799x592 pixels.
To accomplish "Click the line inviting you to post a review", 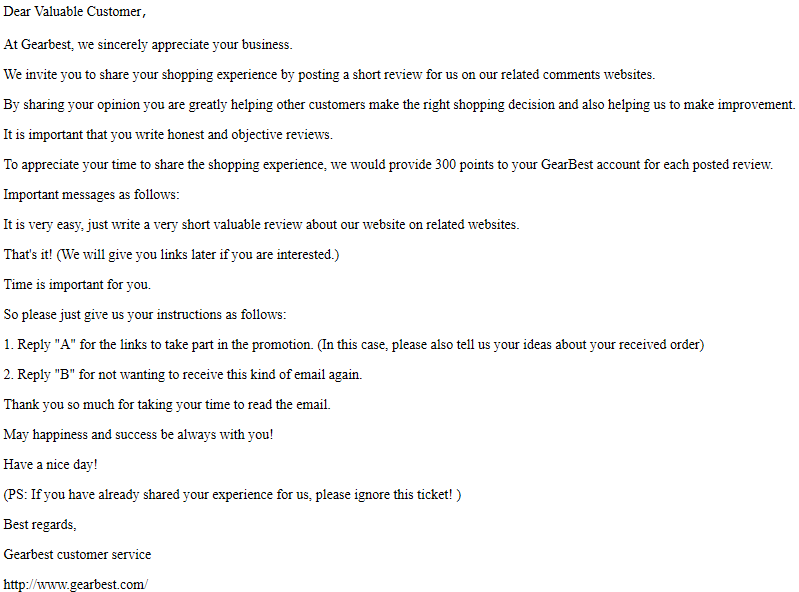I will pyautogui.click(x=329, y=75).
